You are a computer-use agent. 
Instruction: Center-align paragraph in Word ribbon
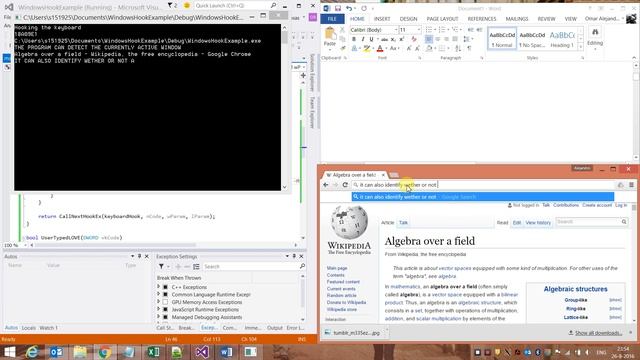coord(438,39)
